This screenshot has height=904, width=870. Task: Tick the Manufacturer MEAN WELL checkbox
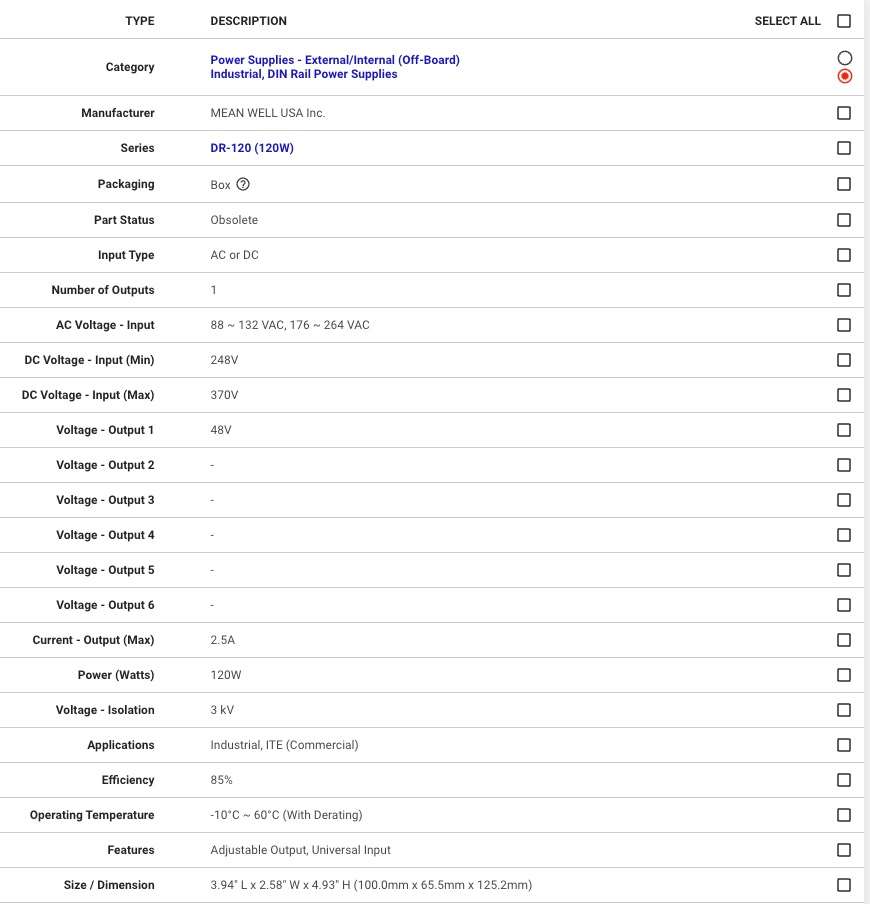844,113
